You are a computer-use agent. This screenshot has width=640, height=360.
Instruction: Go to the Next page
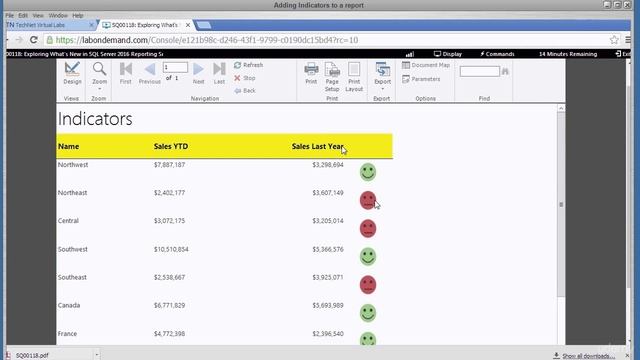coord(198,73)
